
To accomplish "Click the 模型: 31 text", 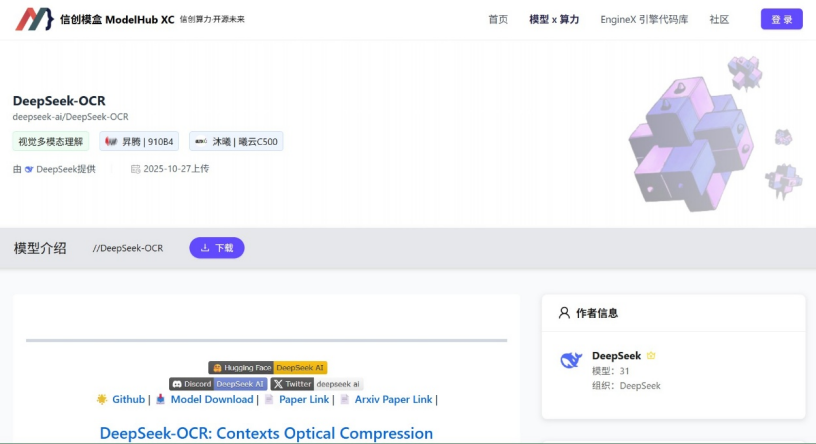I will [610, 371].
